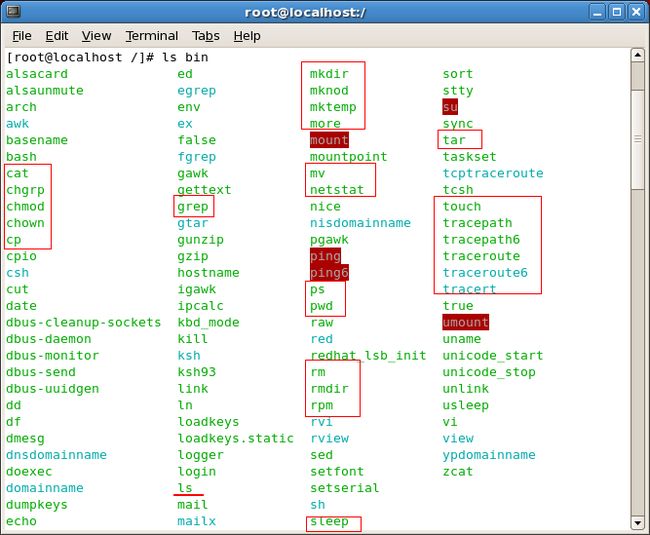Maximize the terminal window
The height and width of the screenshot is (535, 650).
617,12
